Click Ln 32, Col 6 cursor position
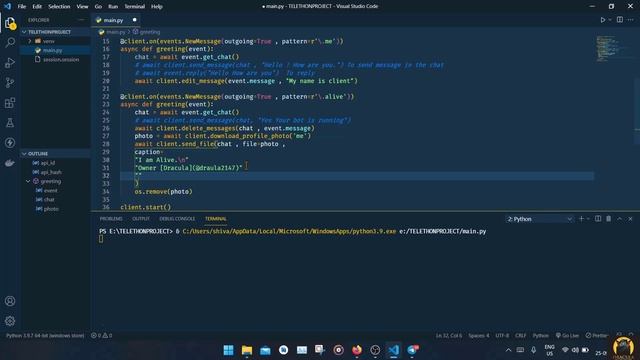Image resolution: width=640 pixels, height=360 pixels. pos(449,336)
